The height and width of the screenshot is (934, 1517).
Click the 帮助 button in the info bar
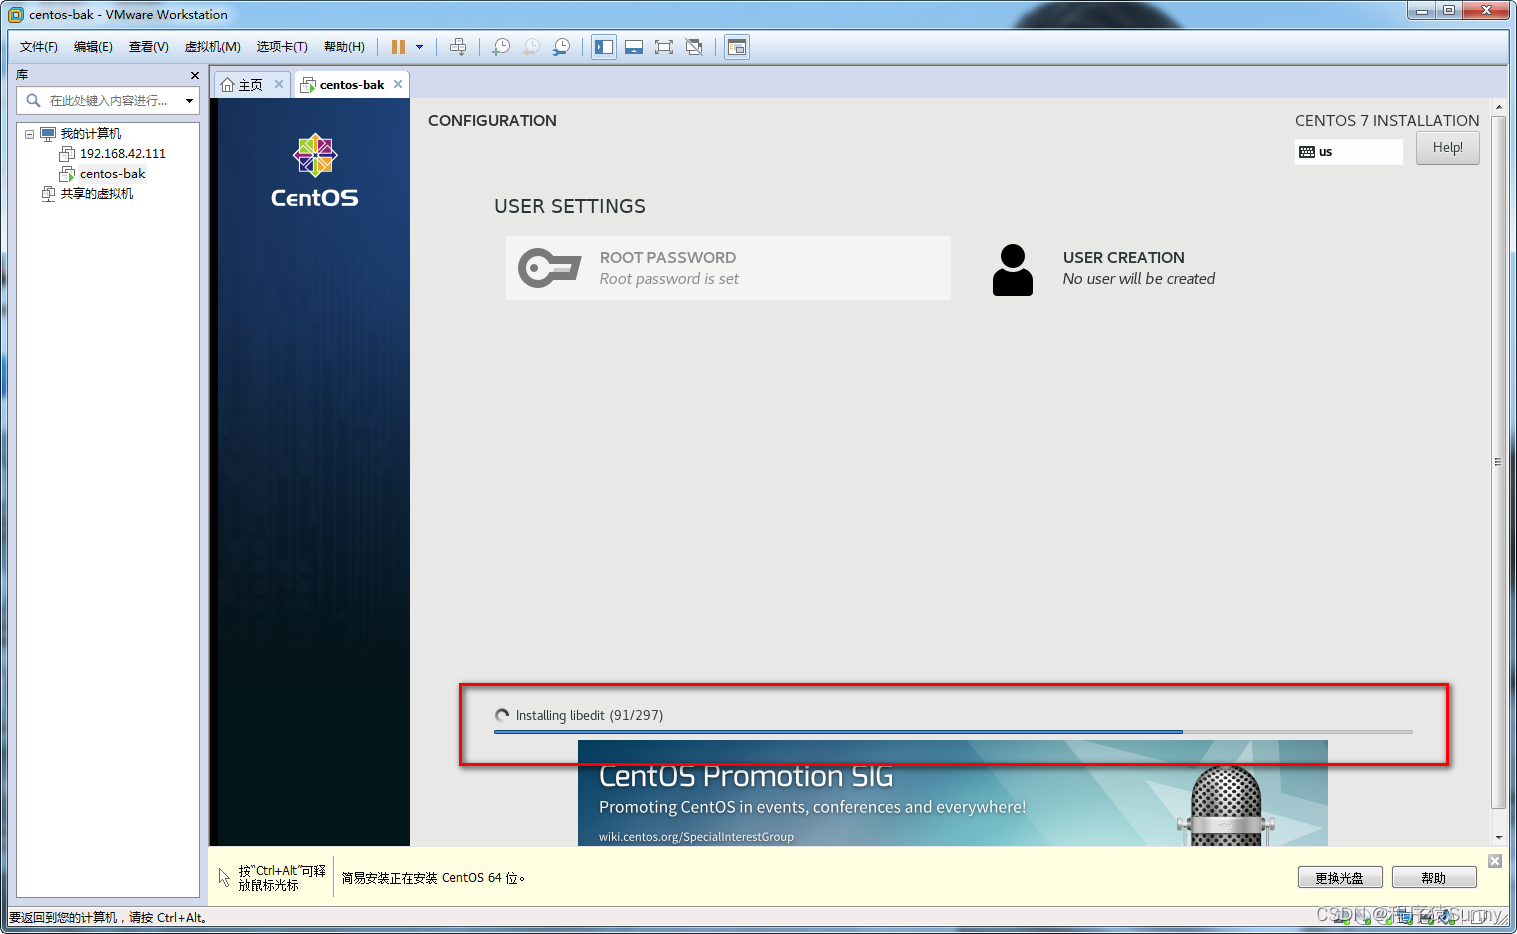pyautogui.click(x=1434, y=878)
